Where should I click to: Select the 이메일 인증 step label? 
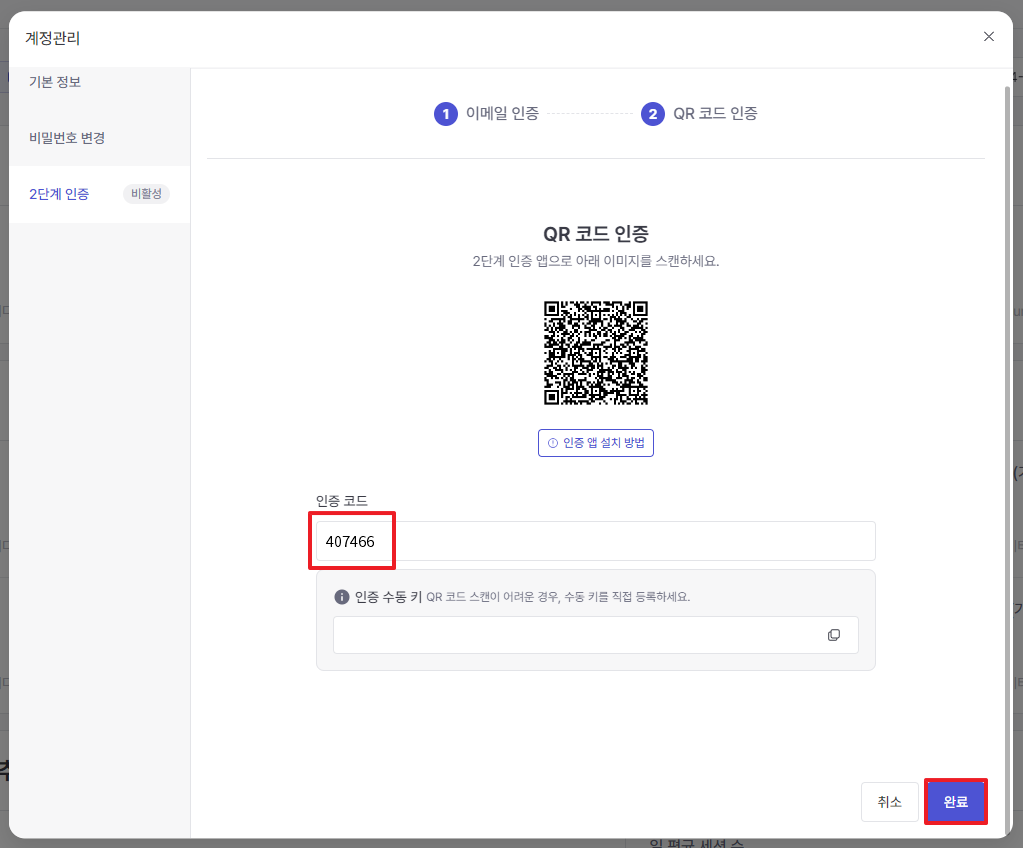502,114
